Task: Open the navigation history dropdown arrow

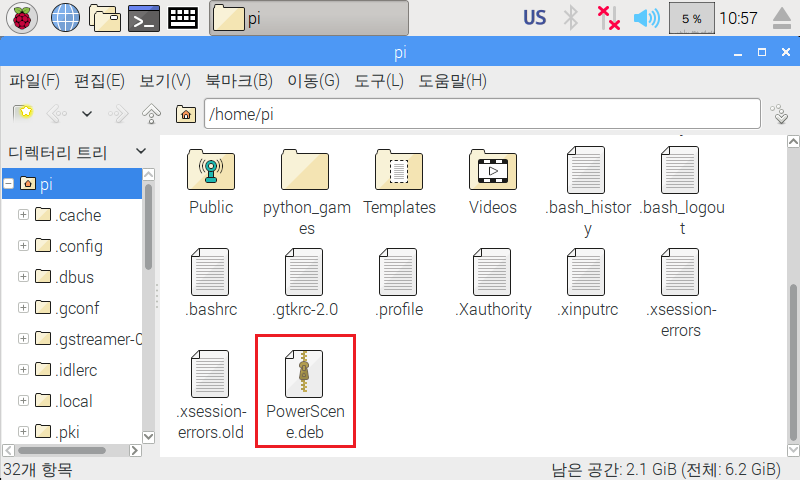Action: (87, 114)
